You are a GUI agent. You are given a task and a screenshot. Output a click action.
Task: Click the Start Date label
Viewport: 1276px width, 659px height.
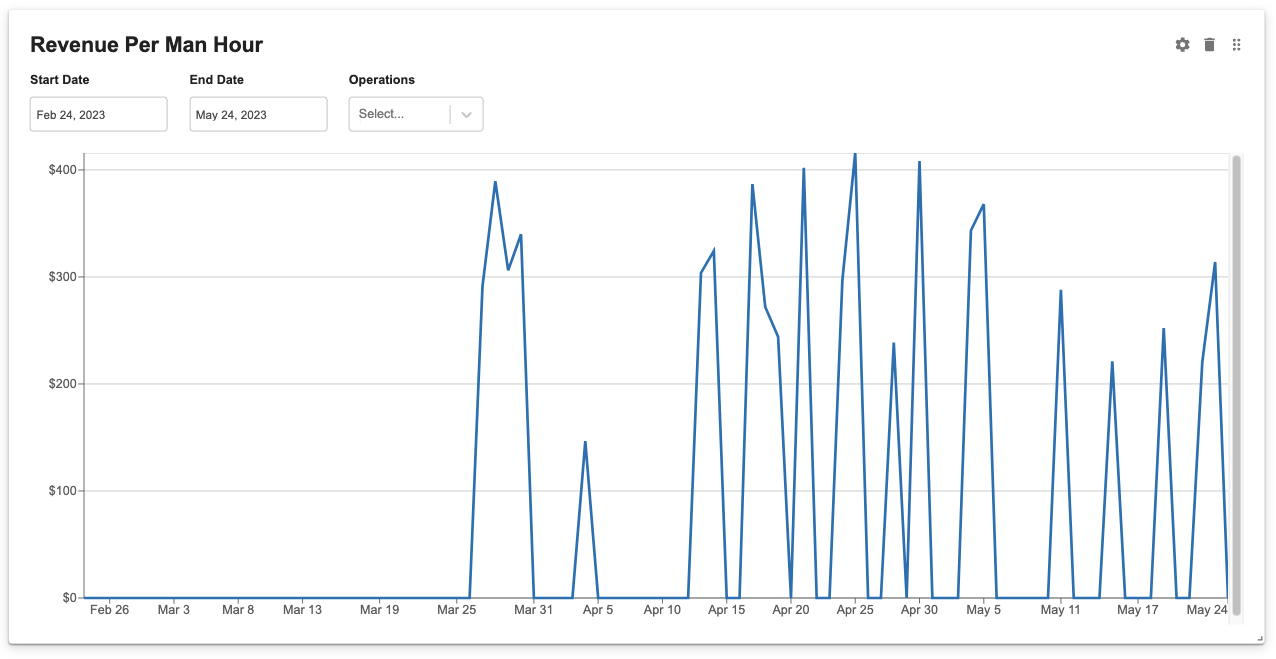[x=60, y=80]
